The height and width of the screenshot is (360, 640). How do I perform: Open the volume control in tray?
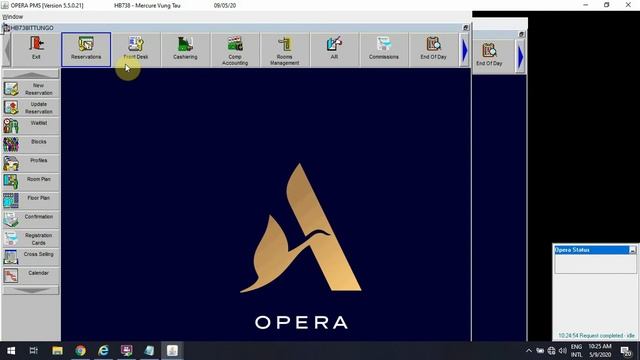562,351
